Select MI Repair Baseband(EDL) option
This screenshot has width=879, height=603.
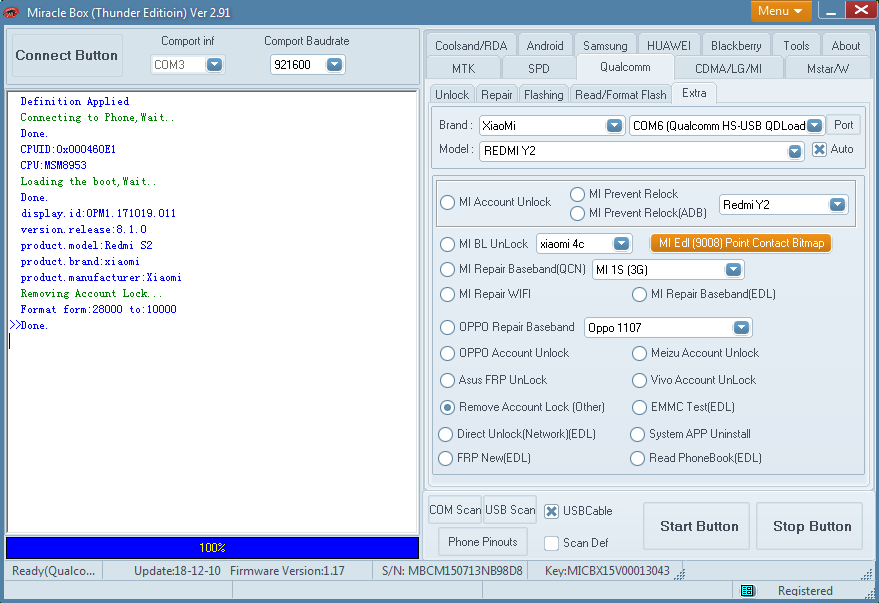tap(639, 294)
